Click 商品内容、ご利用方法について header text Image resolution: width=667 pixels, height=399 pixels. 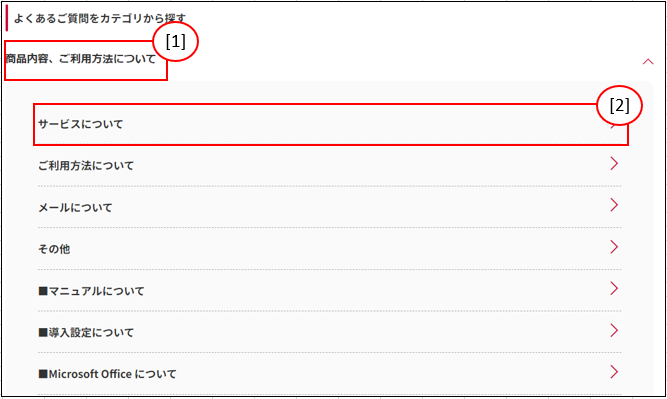click(81, 59)
